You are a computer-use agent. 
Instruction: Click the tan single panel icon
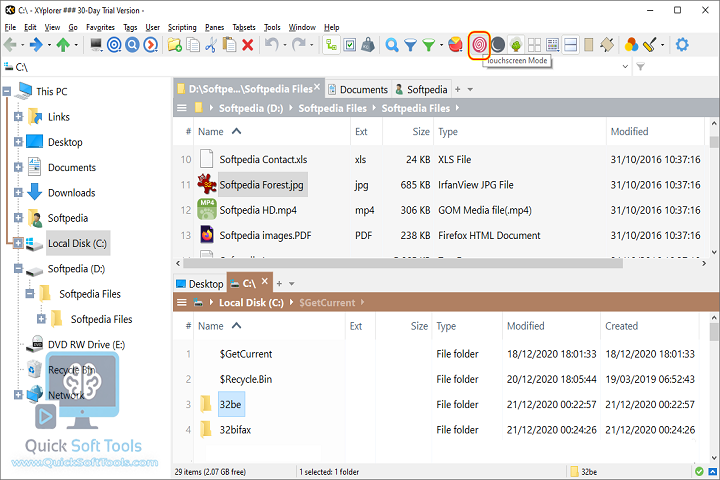[588, 45]
